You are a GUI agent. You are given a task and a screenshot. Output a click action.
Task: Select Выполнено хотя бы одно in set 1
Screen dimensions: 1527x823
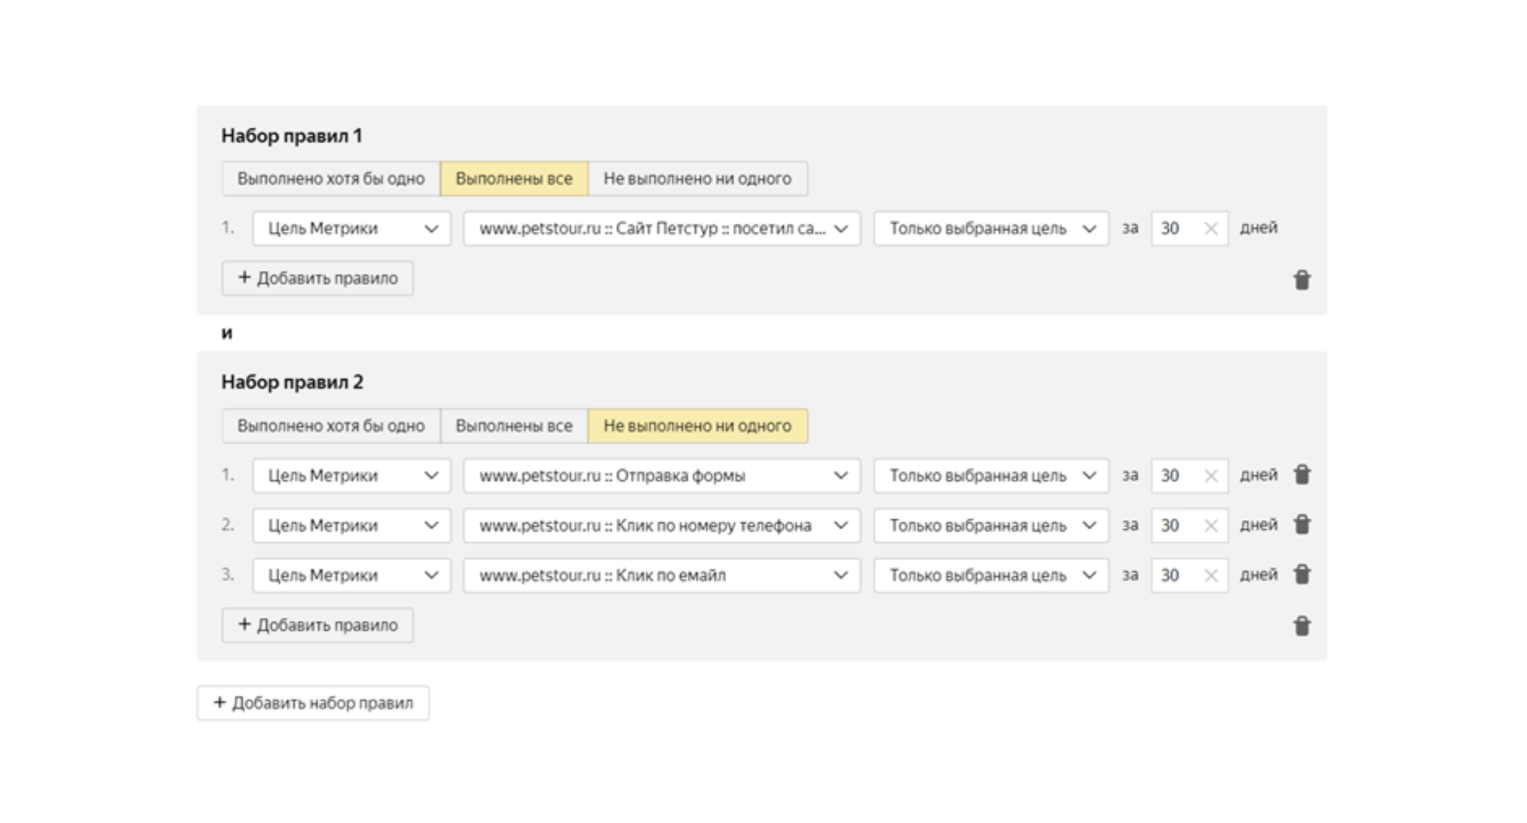[330, 179]
